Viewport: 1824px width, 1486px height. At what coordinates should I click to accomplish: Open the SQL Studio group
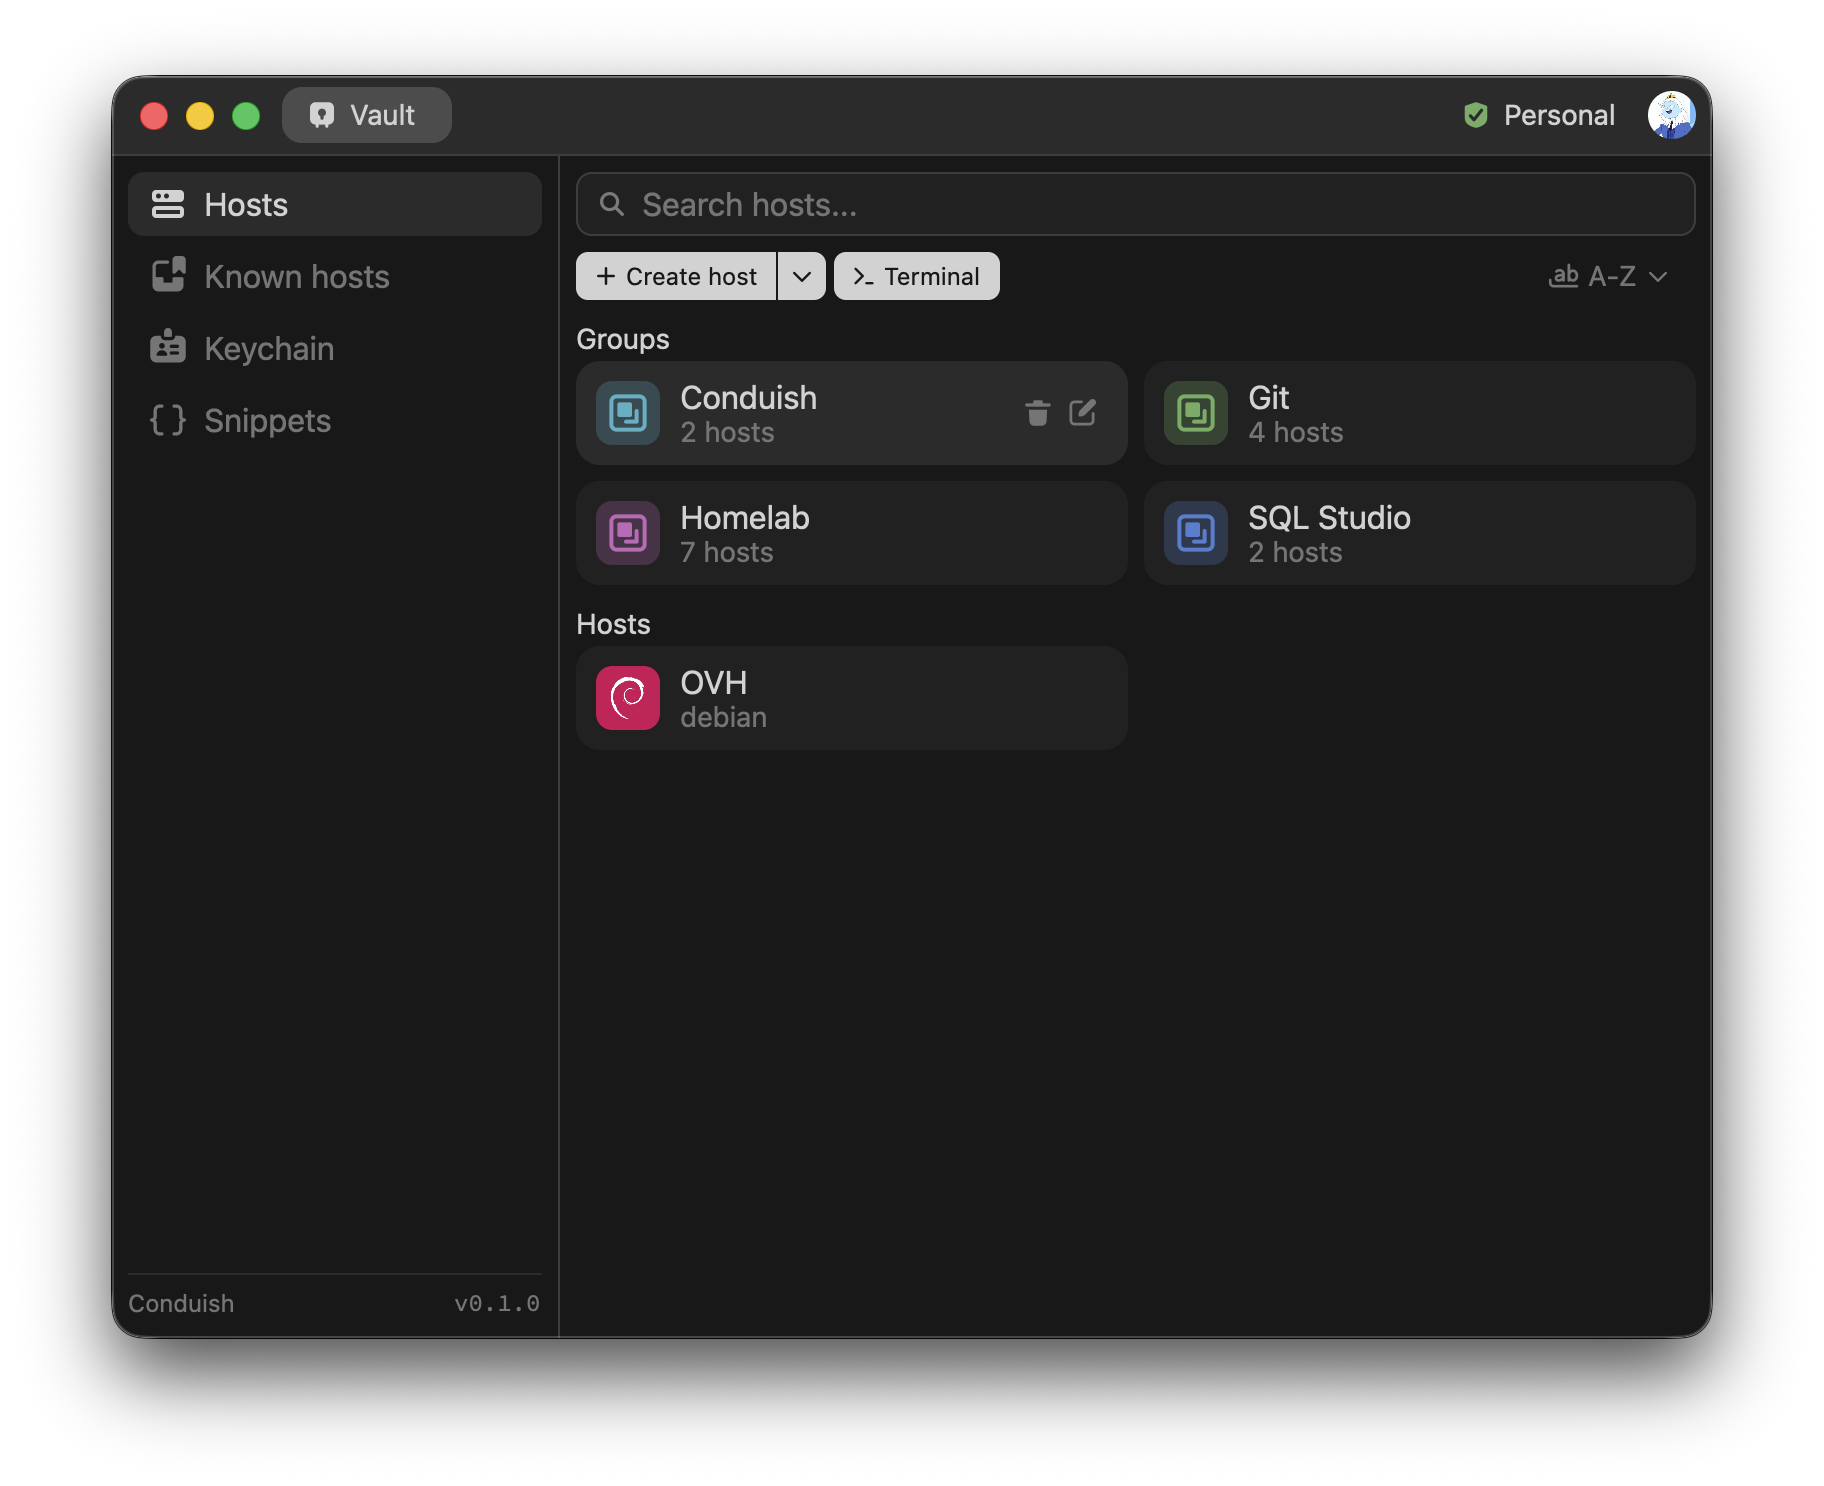tap(1419, 533)
